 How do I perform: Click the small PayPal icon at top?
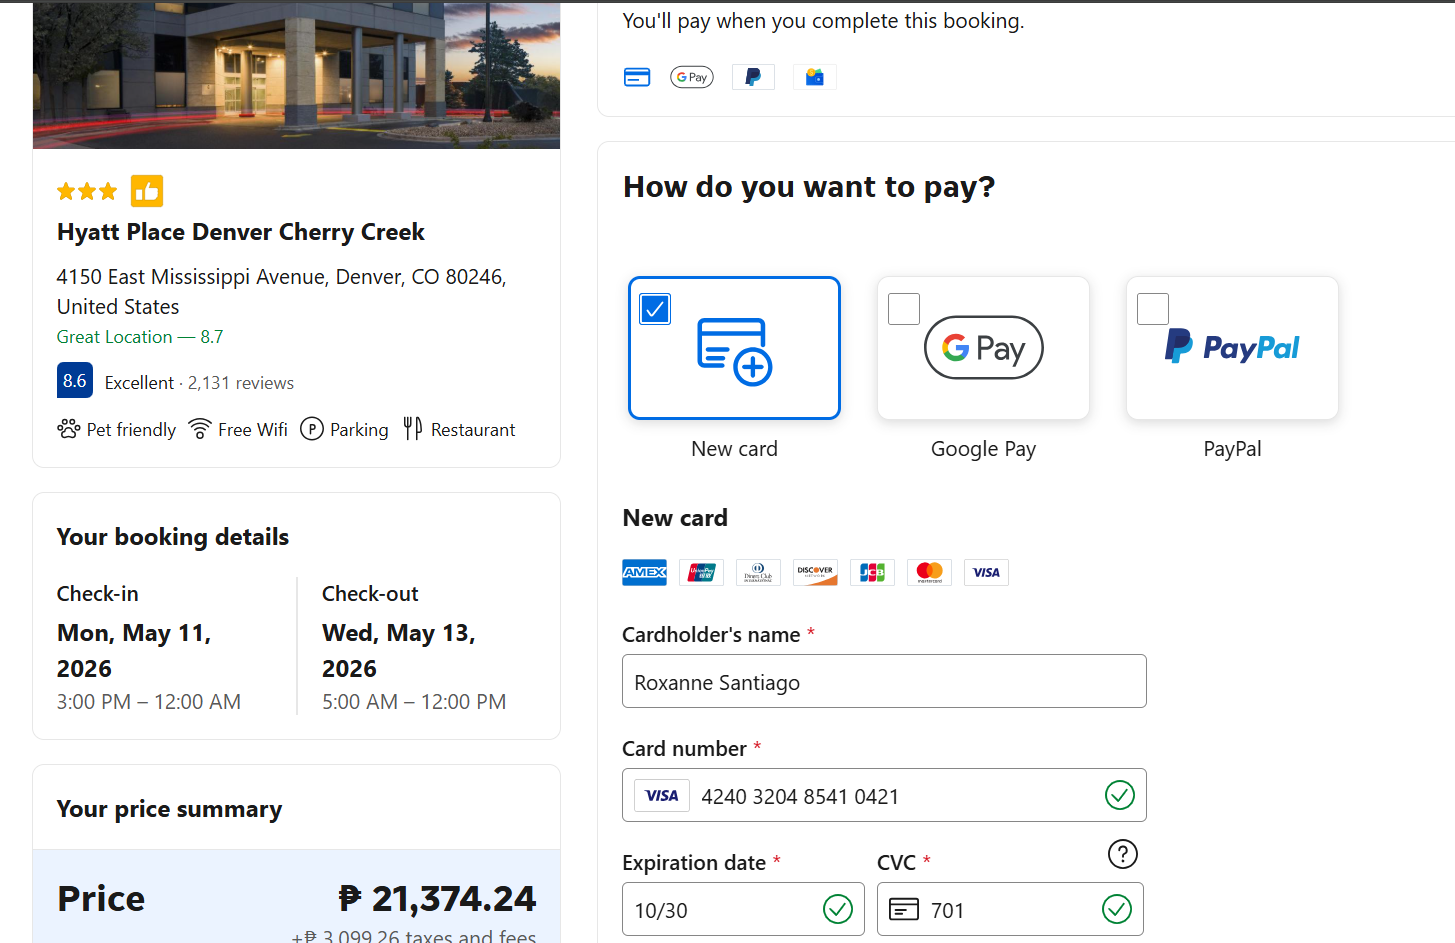tap(753, 77)
